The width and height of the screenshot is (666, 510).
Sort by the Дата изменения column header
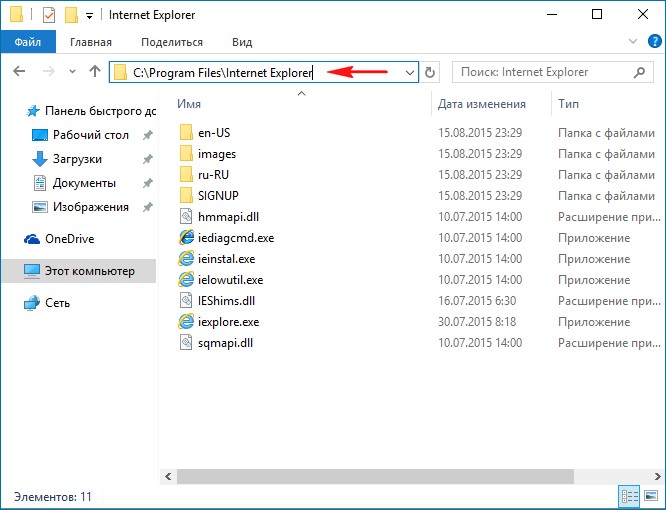(481, 104)
